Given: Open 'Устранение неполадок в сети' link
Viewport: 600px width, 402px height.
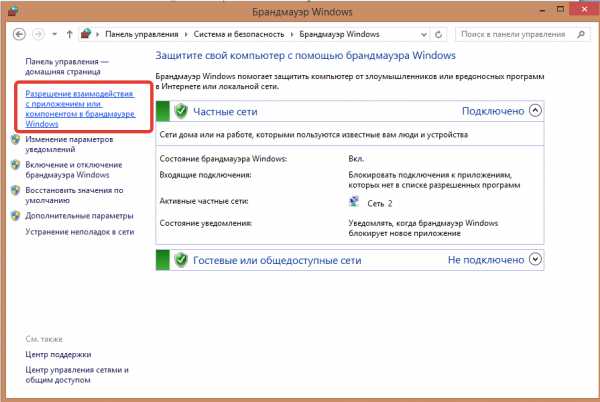Looking at the screenshot, I should tap(80, 232).
